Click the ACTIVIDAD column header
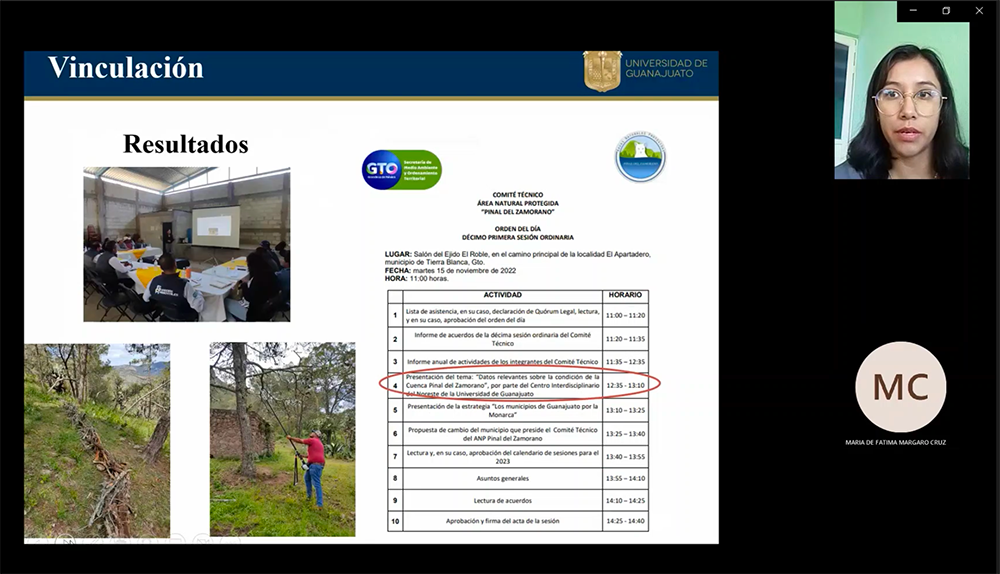 point(503,296)
